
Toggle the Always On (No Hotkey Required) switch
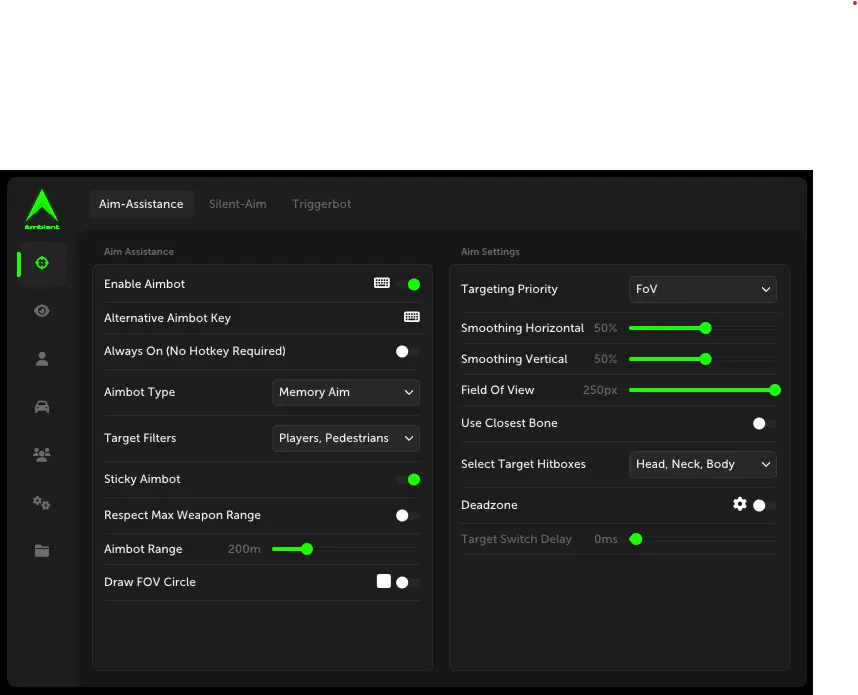pyautogui.click(x=406, y=351)
